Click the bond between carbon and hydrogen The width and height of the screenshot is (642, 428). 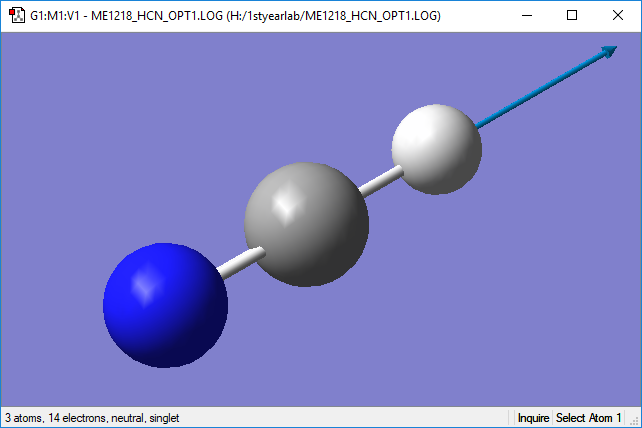click(x=381, y=181)
